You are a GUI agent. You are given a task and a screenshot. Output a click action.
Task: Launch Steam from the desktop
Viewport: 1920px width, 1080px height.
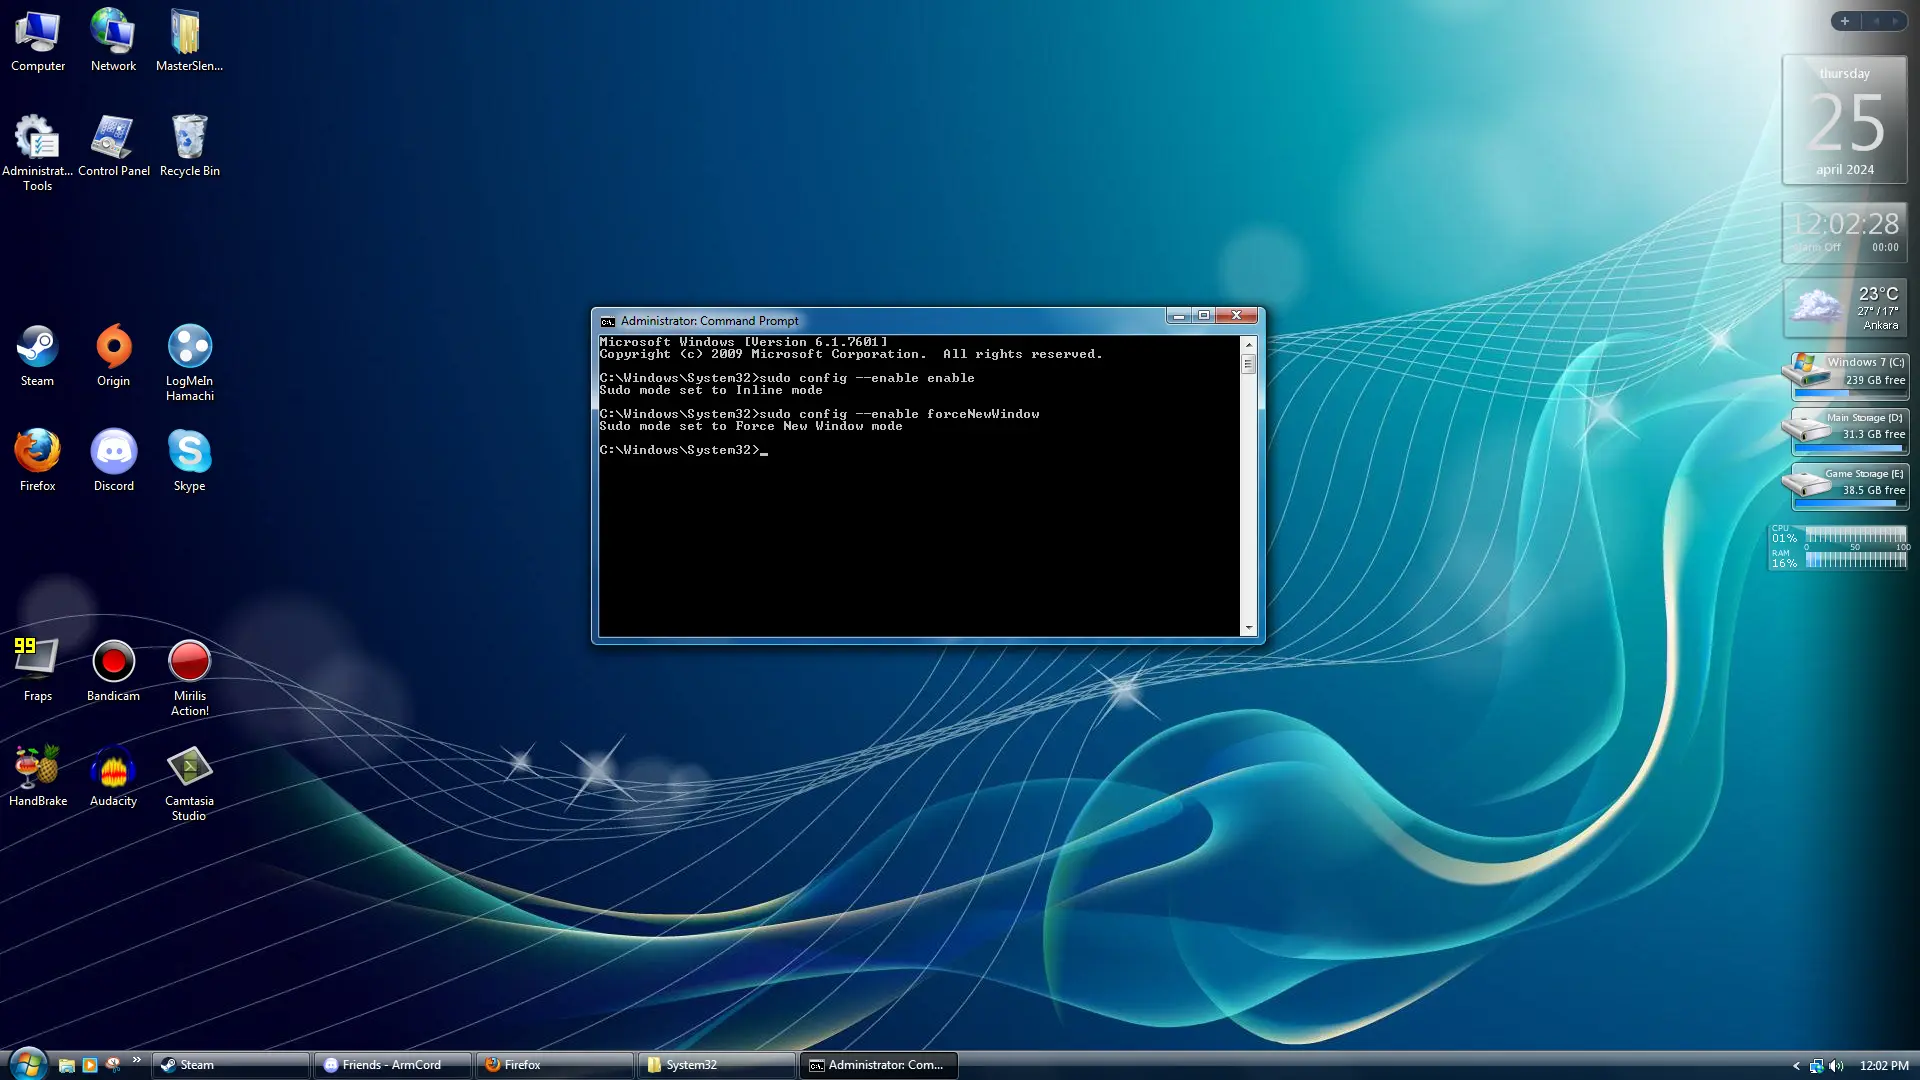pyautogui.click(x=38, y=355)
